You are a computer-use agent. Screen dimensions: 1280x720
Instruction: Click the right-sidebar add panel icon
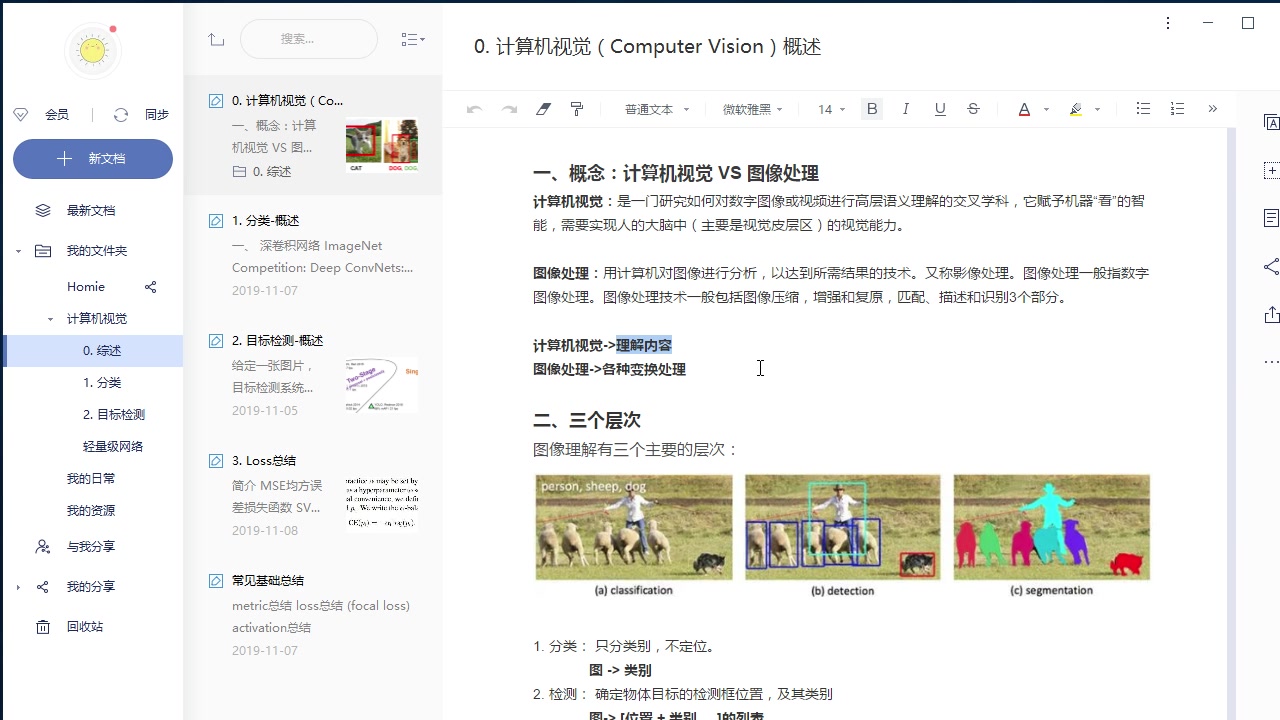coord(1271,170)
